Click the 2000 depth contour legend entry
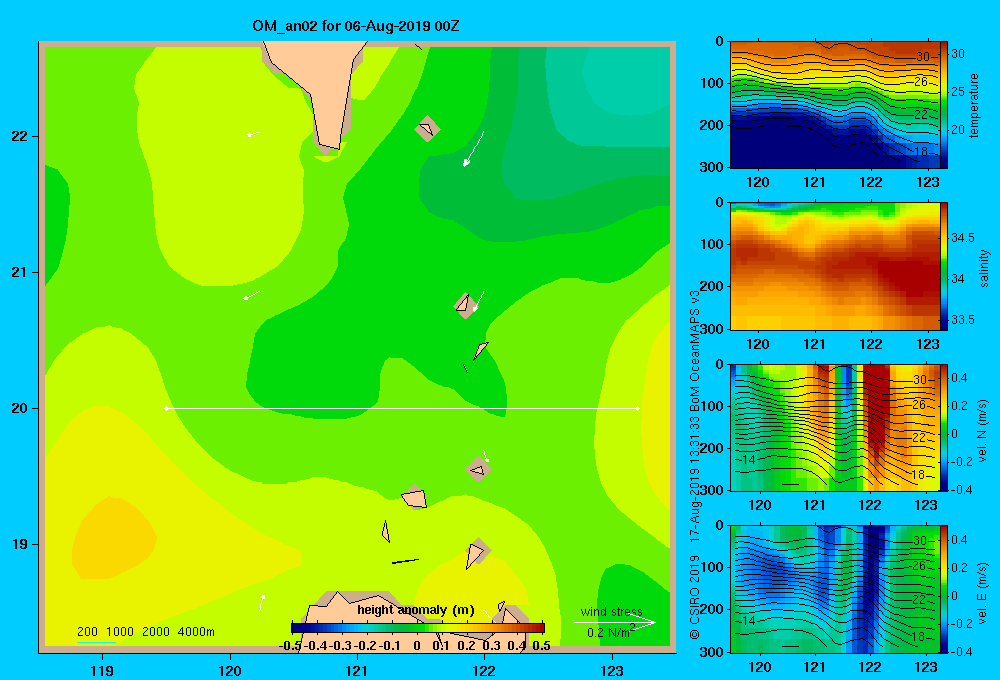 [156, 632]
